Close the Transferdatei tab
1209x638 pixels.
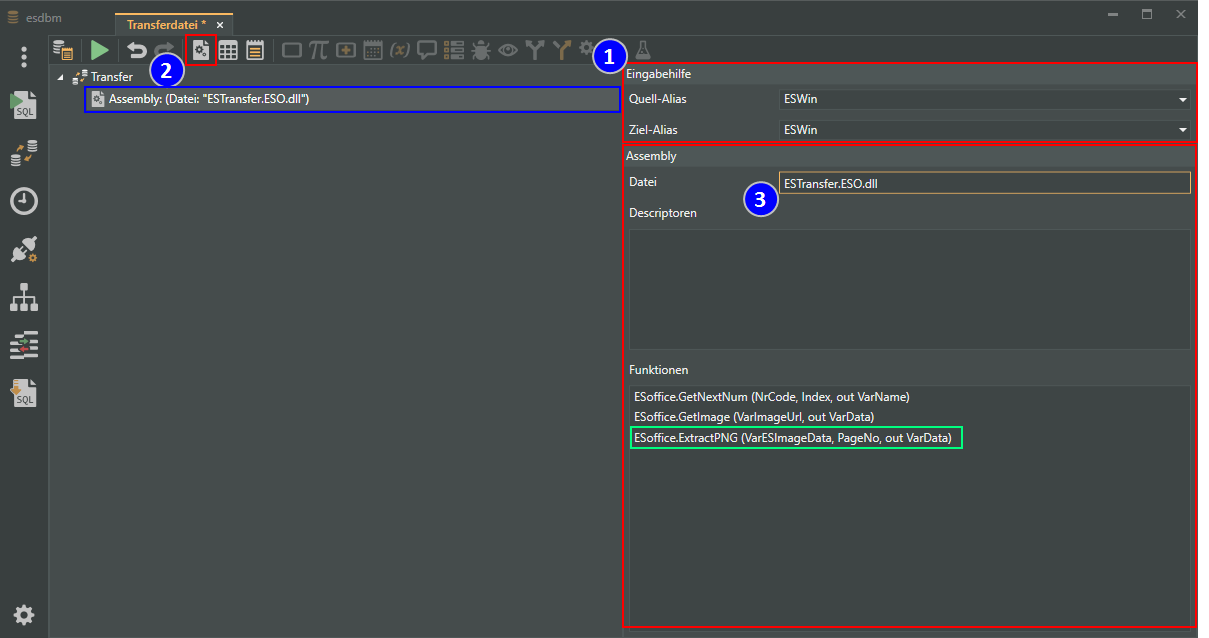coord(220,24)
